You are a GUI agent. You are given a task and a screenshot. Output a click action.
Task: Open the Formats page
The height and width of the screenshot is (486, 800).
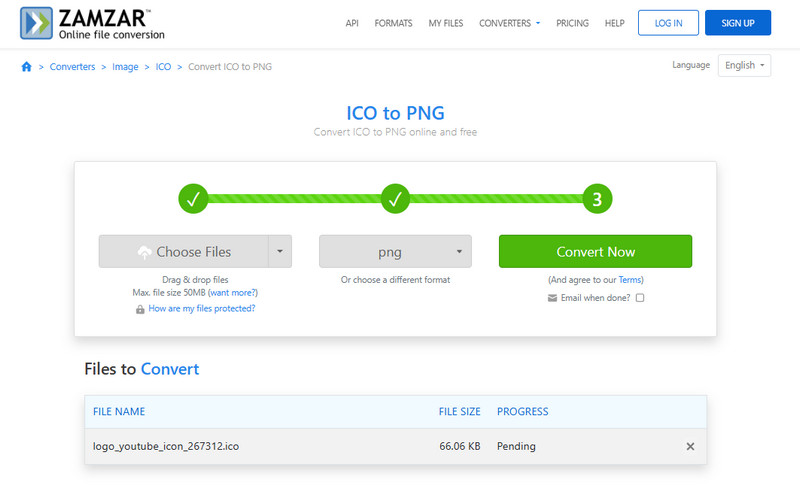(x=393, y=23)
